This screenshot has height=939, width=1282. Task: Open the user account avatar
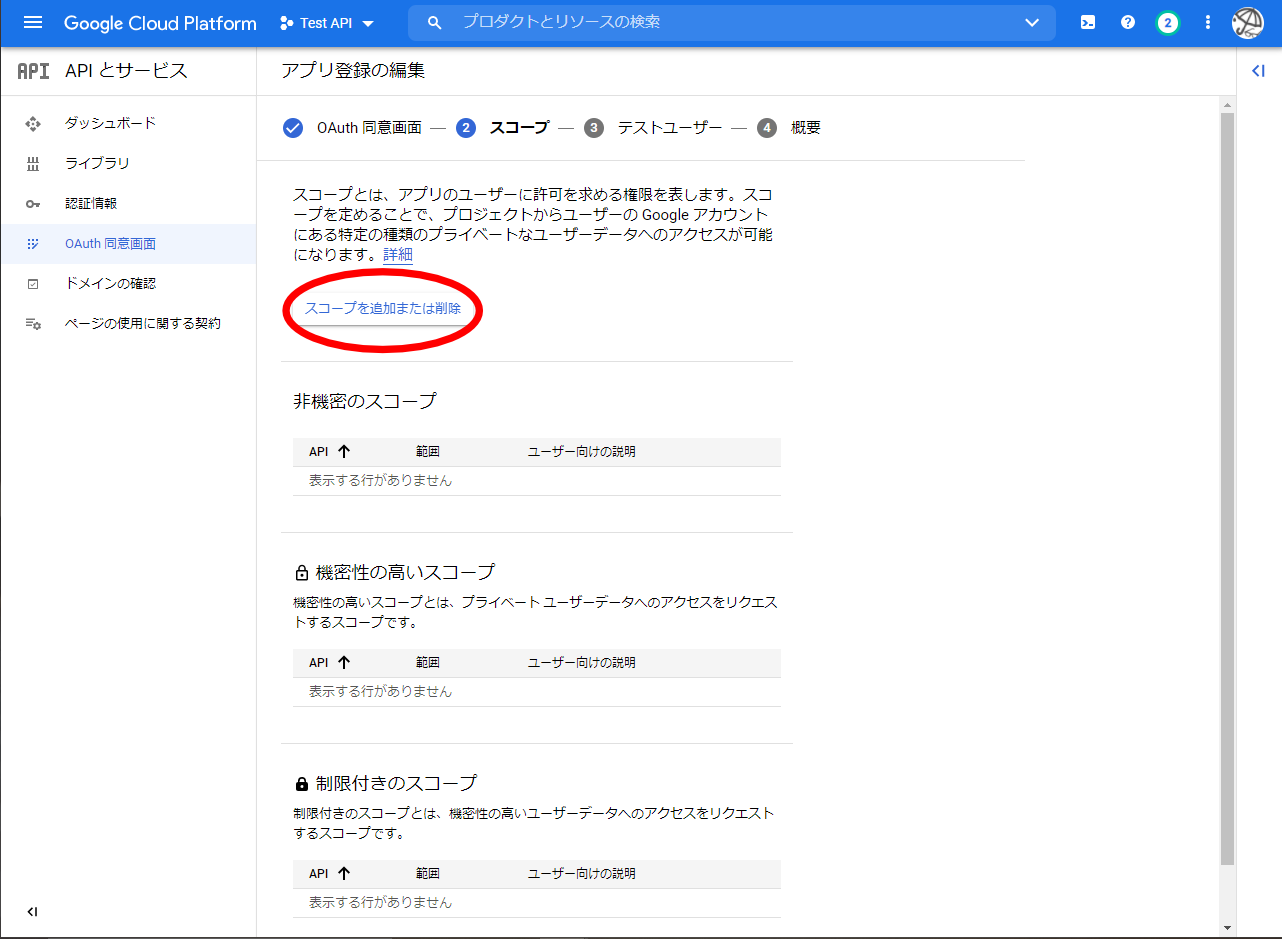(x=1247, y=22)
